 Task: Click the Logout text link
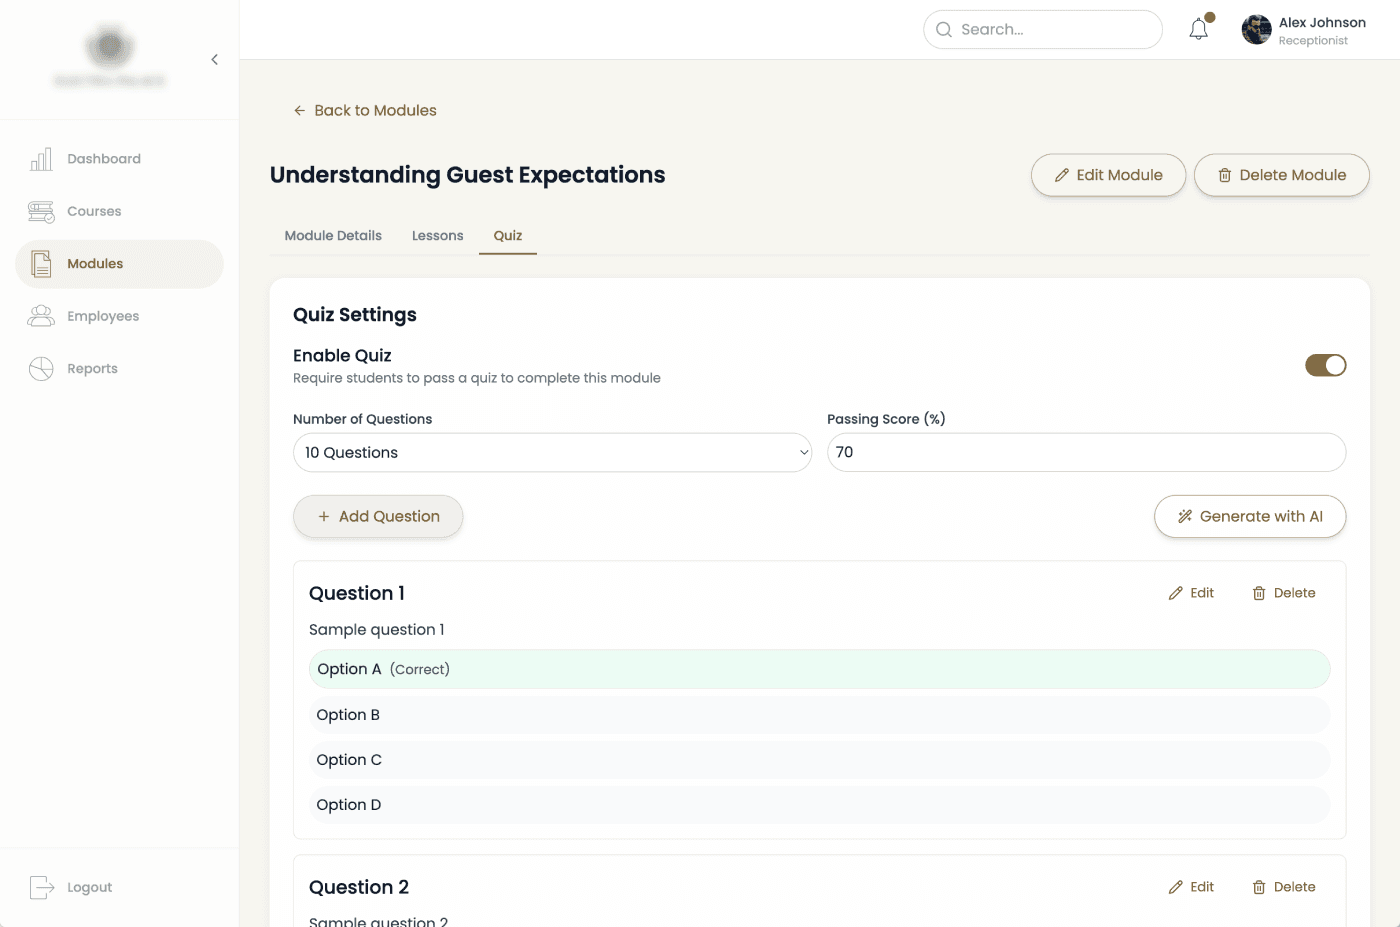point(89,887)
